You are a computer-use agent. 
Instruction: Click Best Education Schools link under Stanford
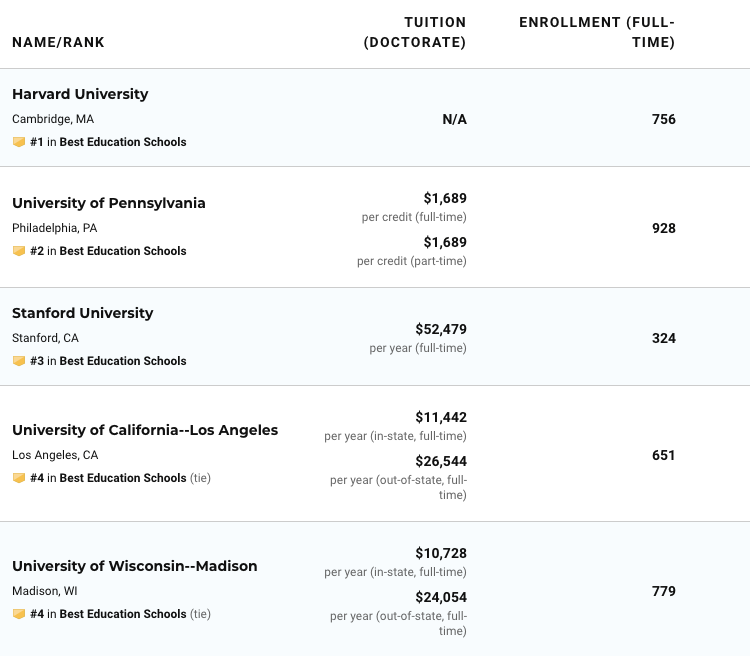pos(123,361)
